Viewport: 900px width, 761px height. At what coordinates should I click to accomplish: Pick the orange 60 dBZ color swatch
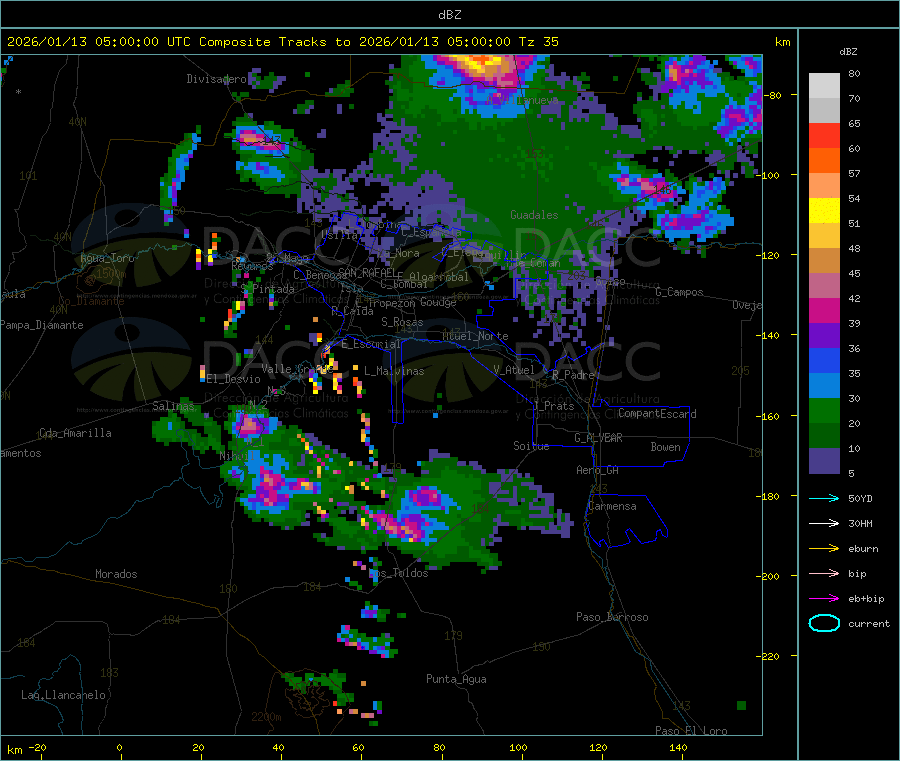click(x=824, y=161)
